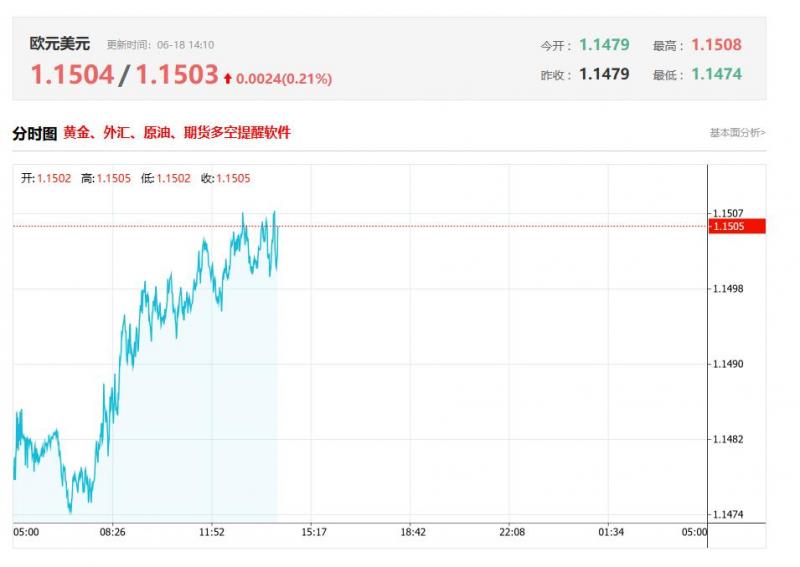Open the 基本面分析 link
The image size is (800, 567).
click(x=737, y=133)
